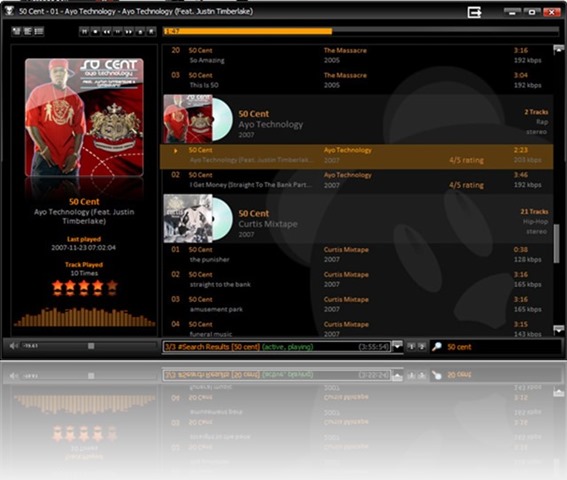The width and height of the screenshot is (567, 480).
Task: Switch to playlist button 2
Action: 422,347
